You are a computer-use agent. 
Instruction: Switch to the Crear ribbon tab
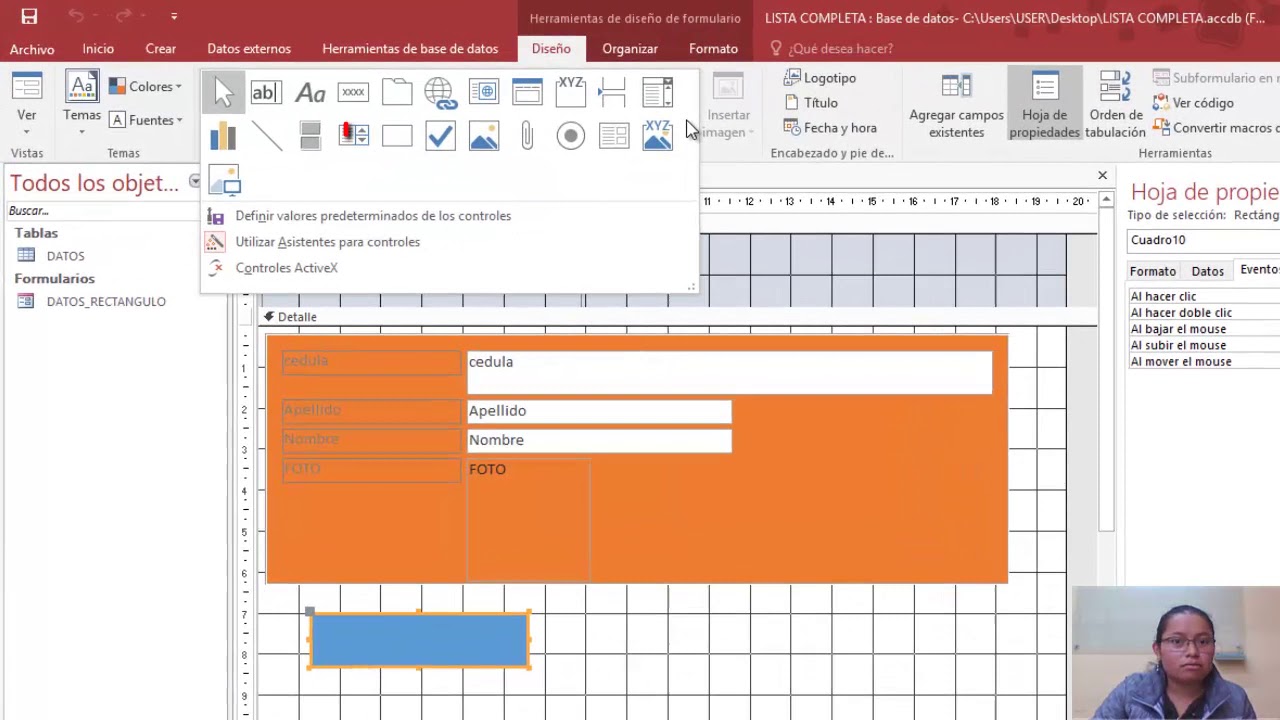tap(160, 49)
